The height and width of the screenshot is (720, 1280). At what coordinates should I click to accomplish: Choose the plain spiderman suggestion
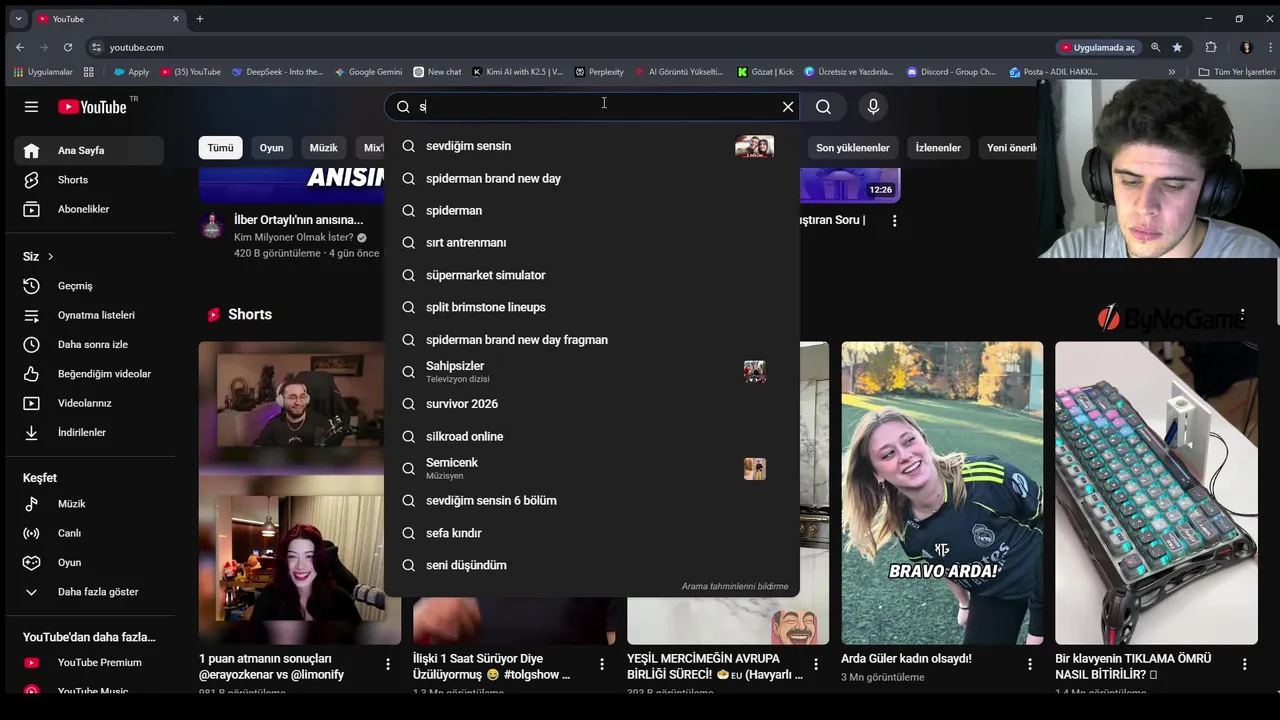tap(592, 211)
